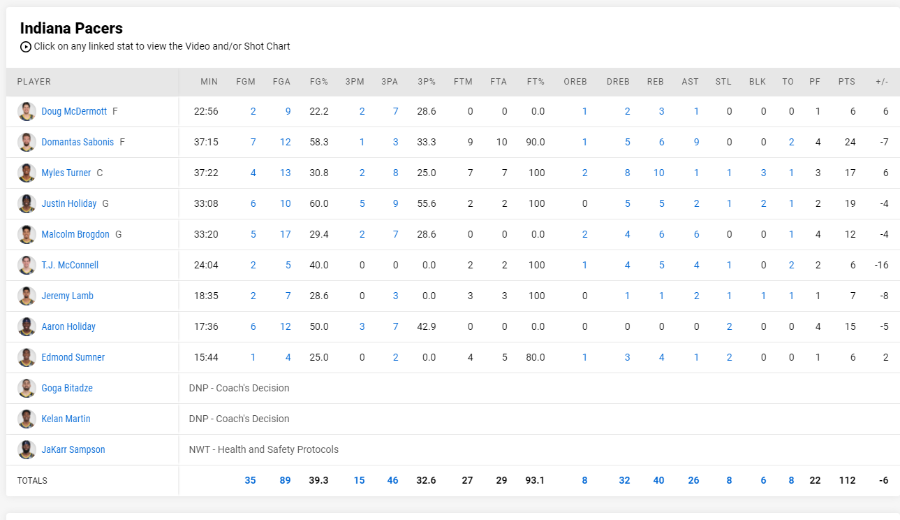This screenshot has width=900, height=520.
Task: Click Domantas Sabonis's player headshot
Action: tap(26, 142)
